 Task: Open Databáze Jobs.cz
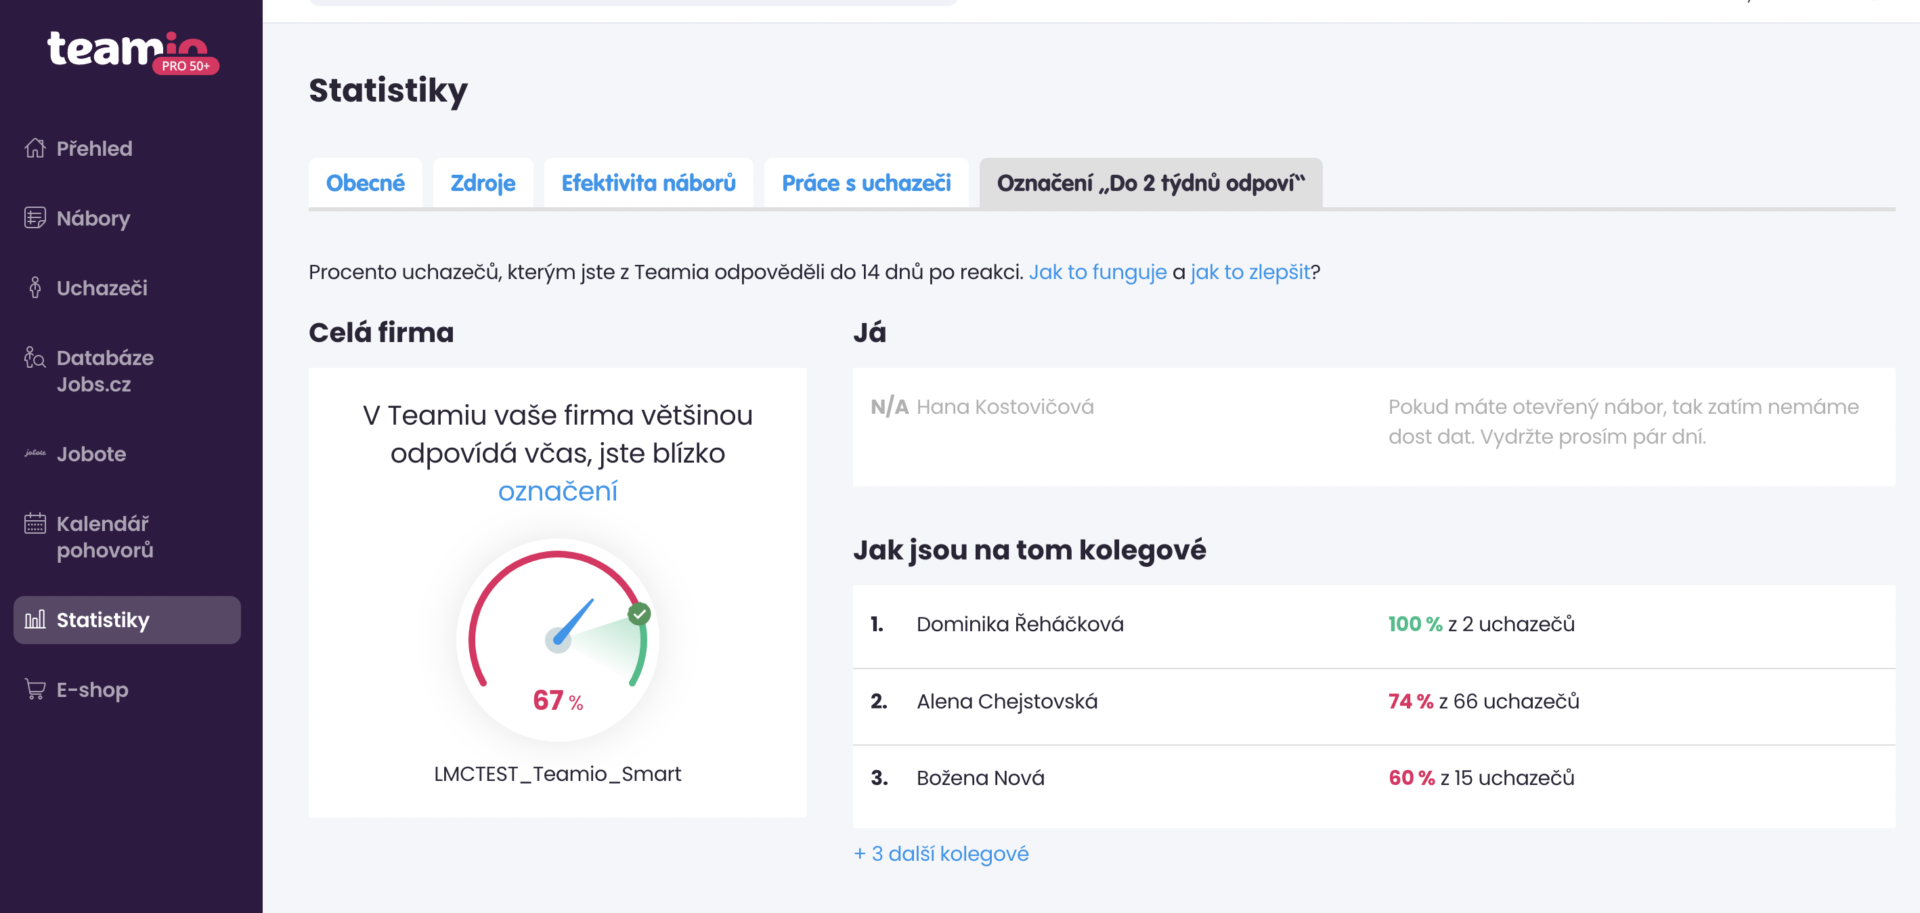[x=105, y=370]
